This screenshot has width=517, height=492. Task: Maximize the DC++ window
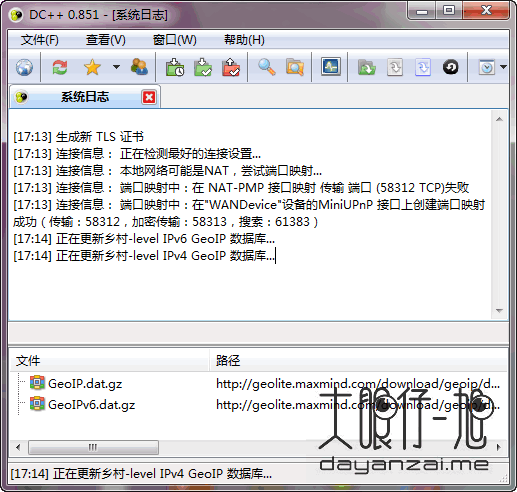[x=449, y=11]
